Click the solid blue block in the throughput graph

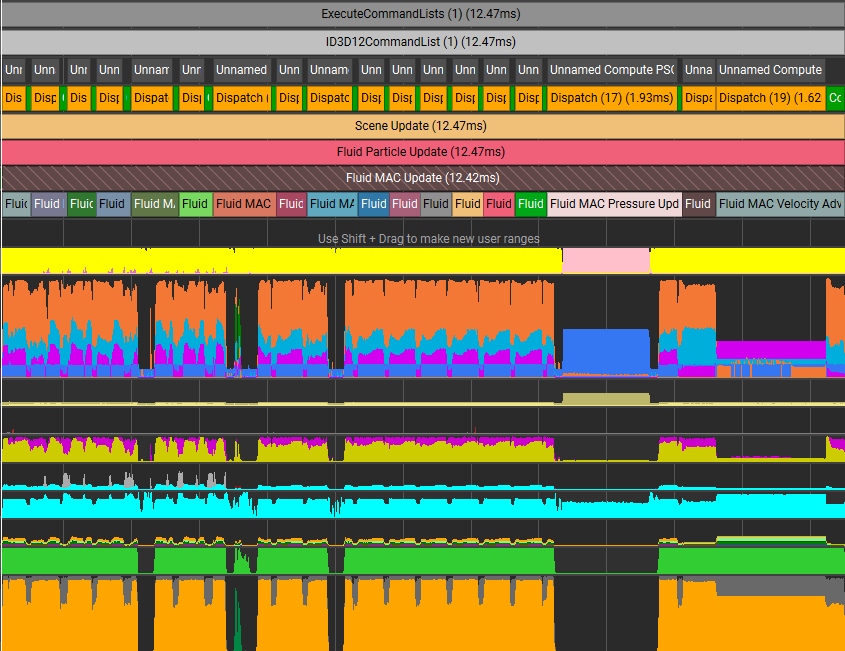606,350
